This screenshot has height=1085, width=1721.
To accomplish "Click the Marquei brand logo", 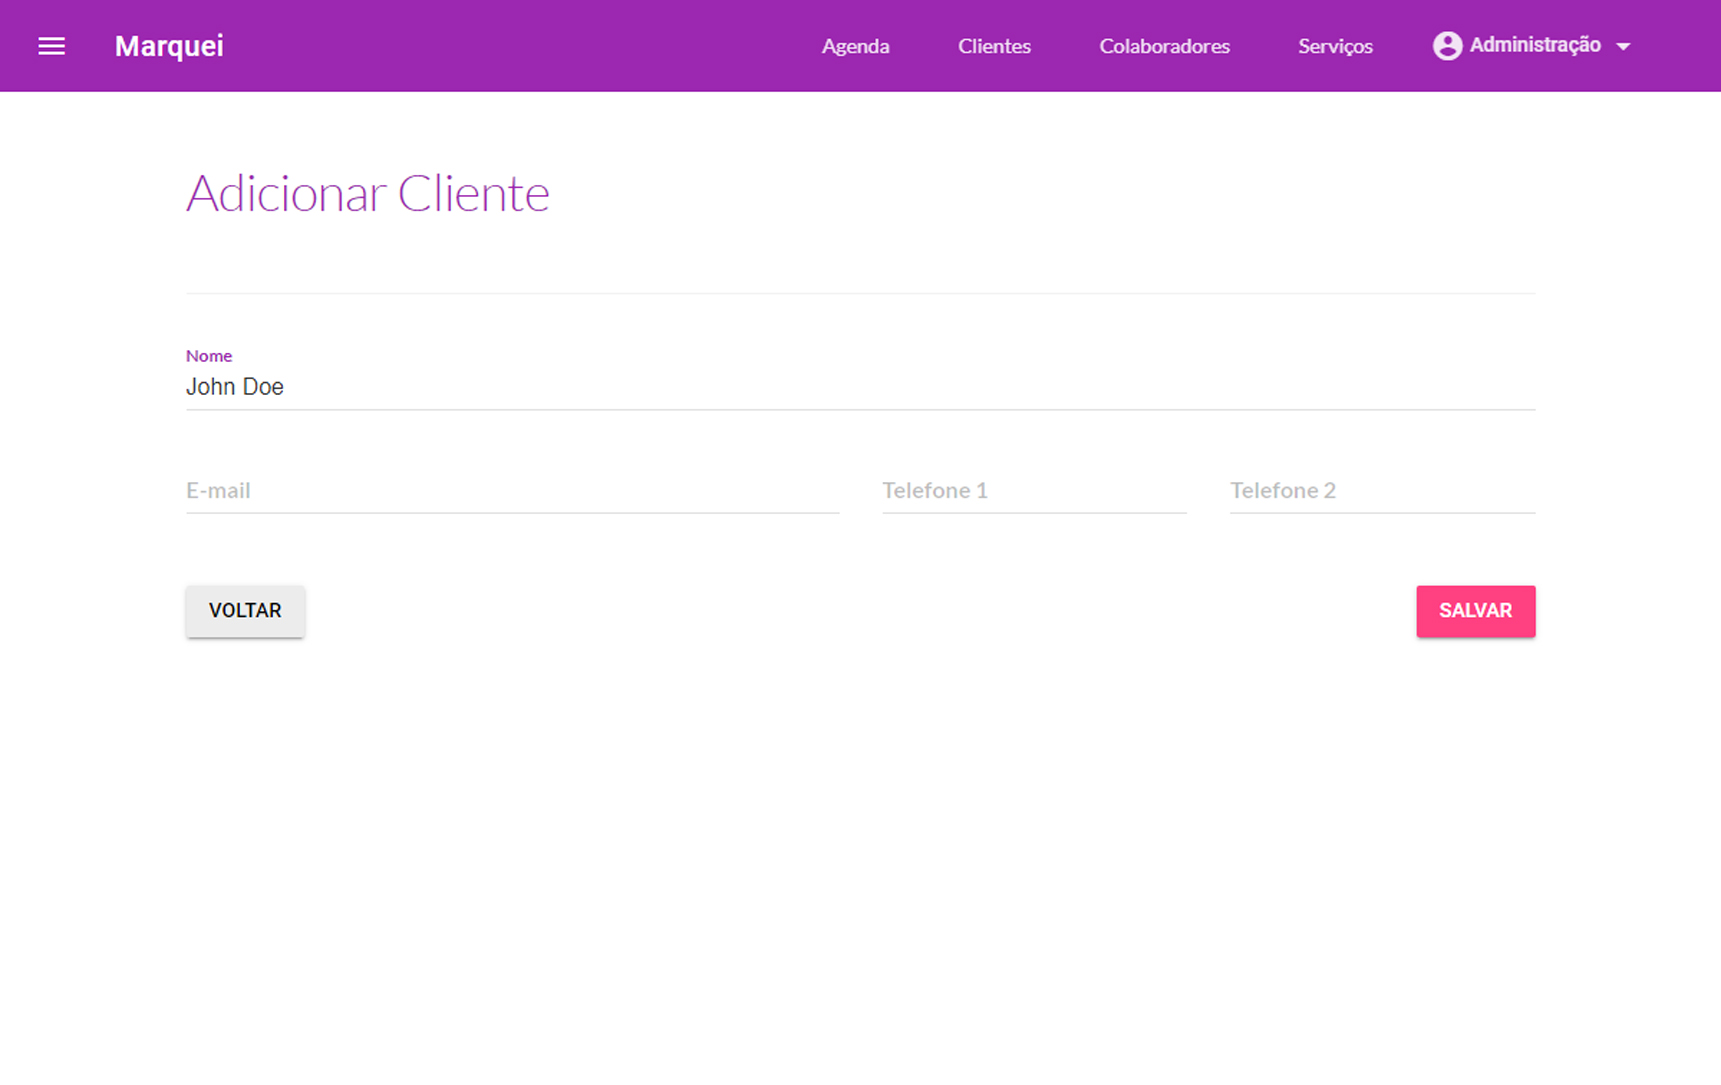I will (x=169, y=46).
